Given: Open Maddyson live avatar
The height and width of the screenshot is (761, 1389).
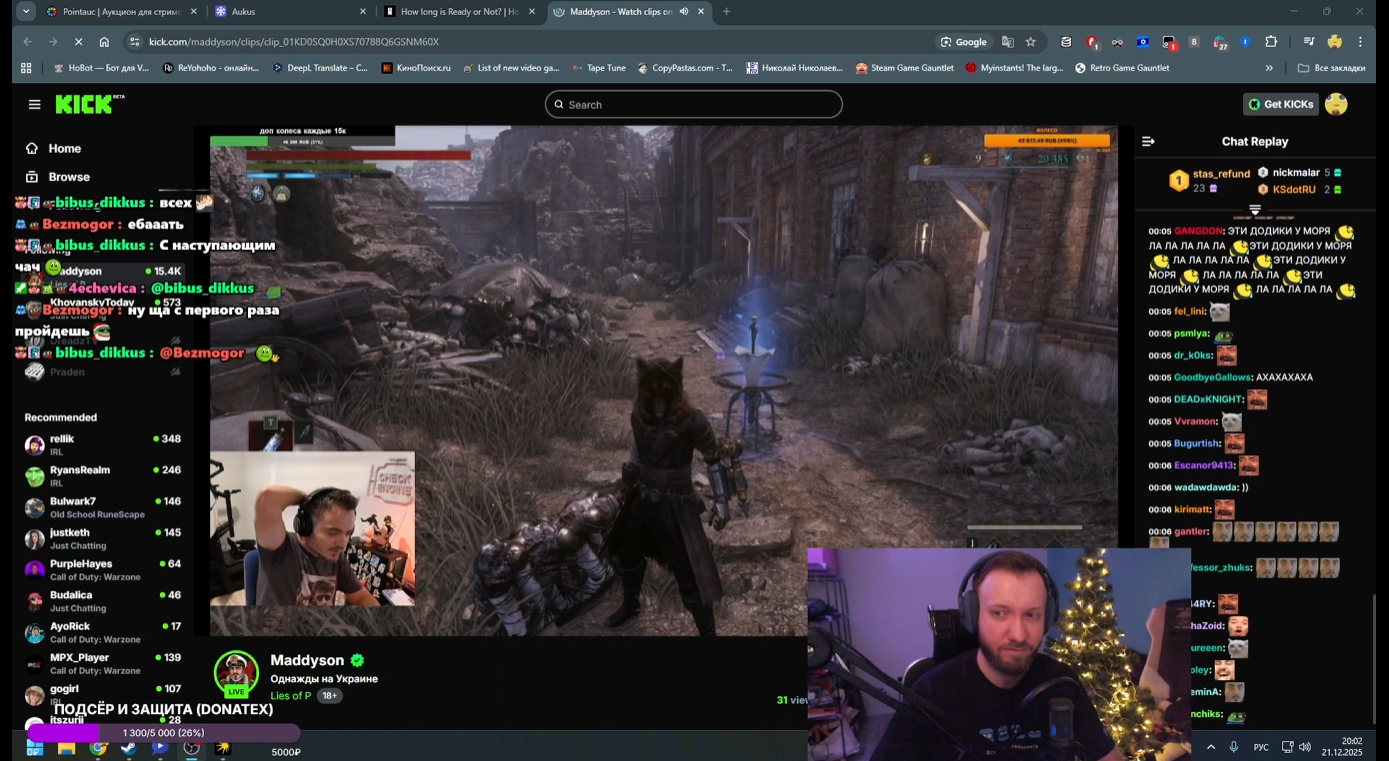Looking at the screenshot, I should click(x=237, y=673).
